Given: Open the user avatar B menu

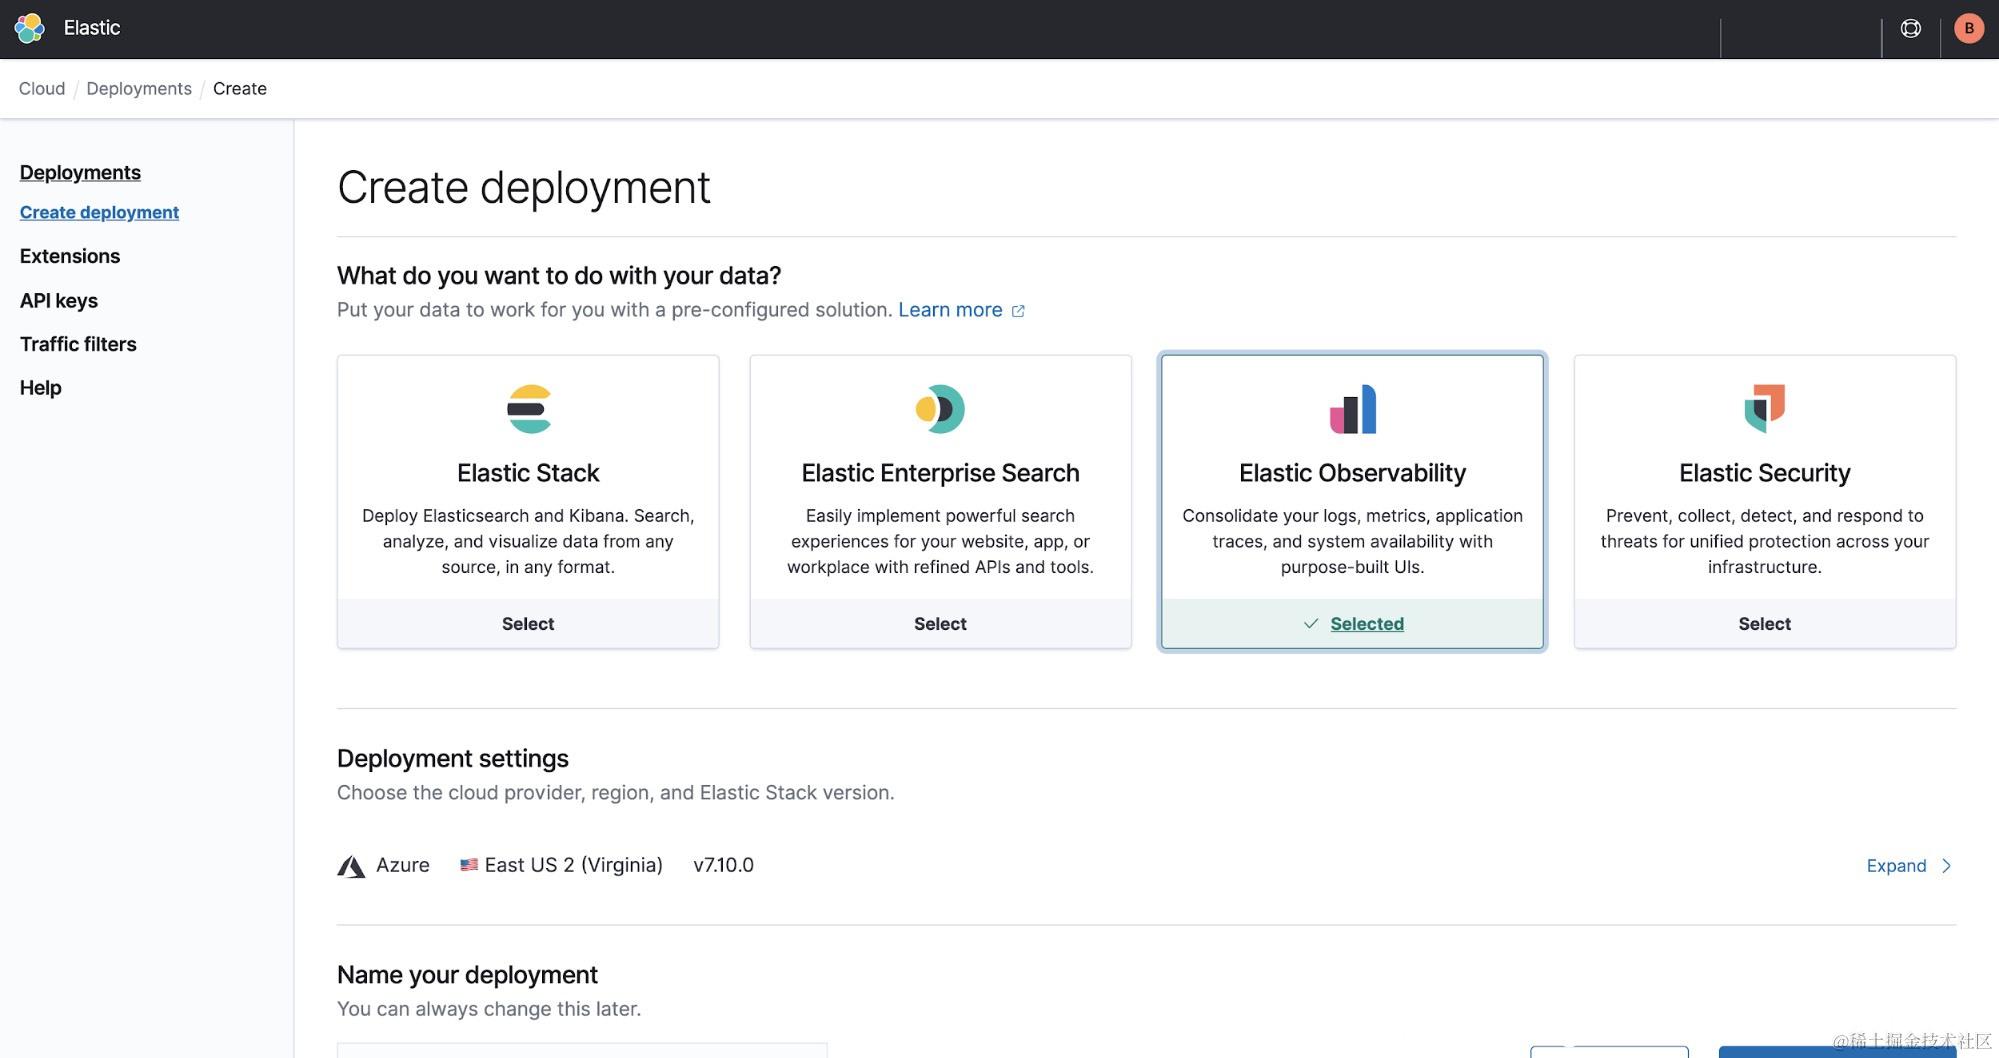Looking at the screenshot, I should (x=1969, y=28).
